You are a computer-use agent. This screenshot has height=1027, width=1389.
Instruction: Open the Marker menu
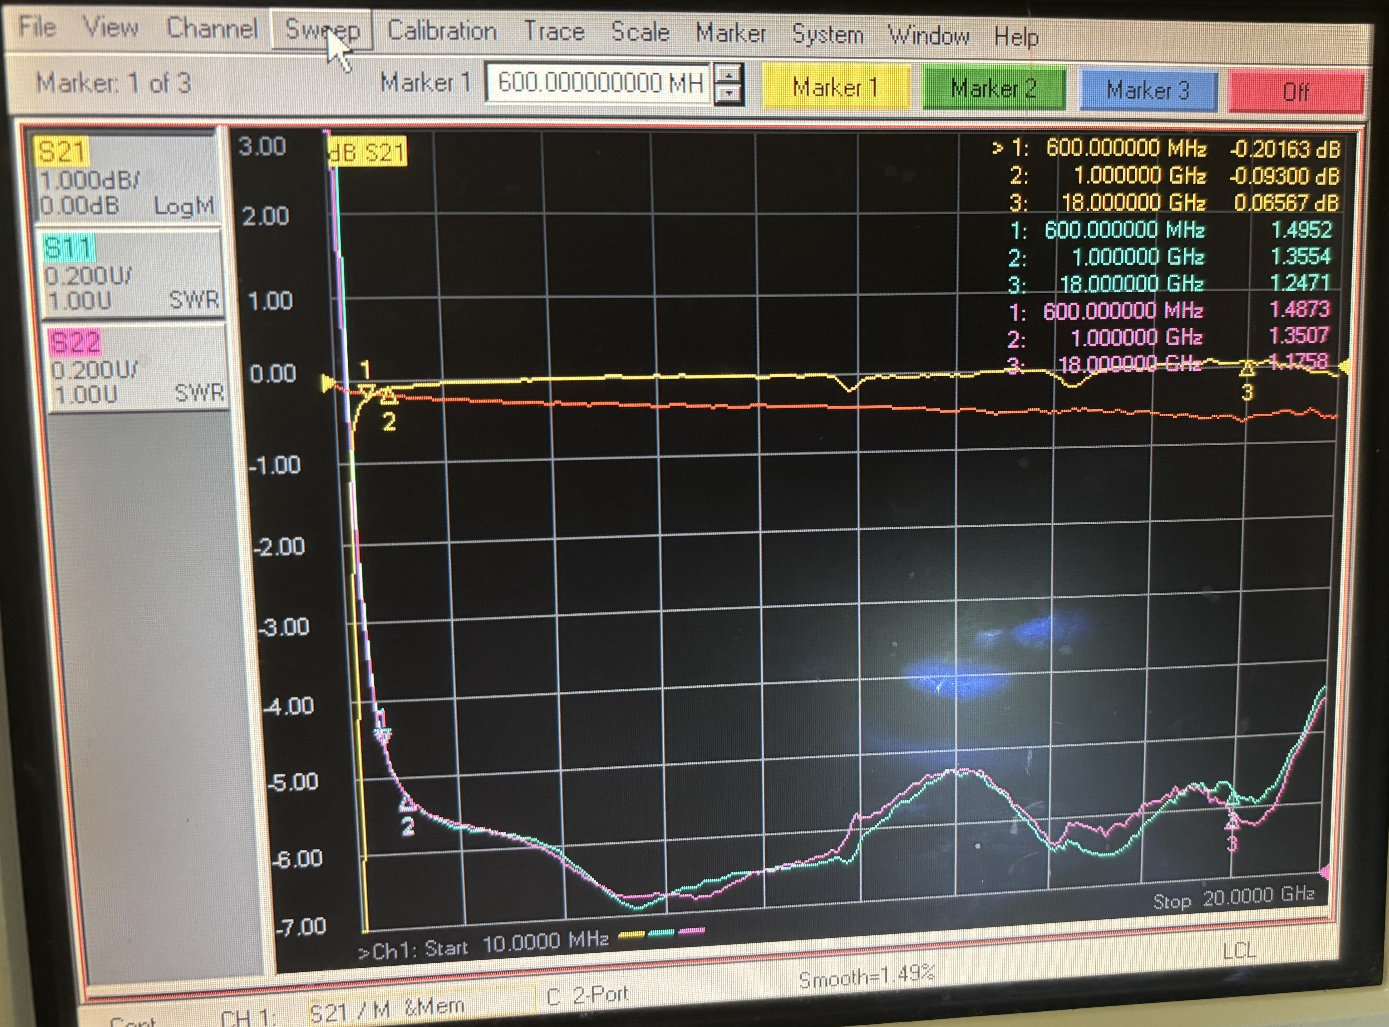point(730,34)
